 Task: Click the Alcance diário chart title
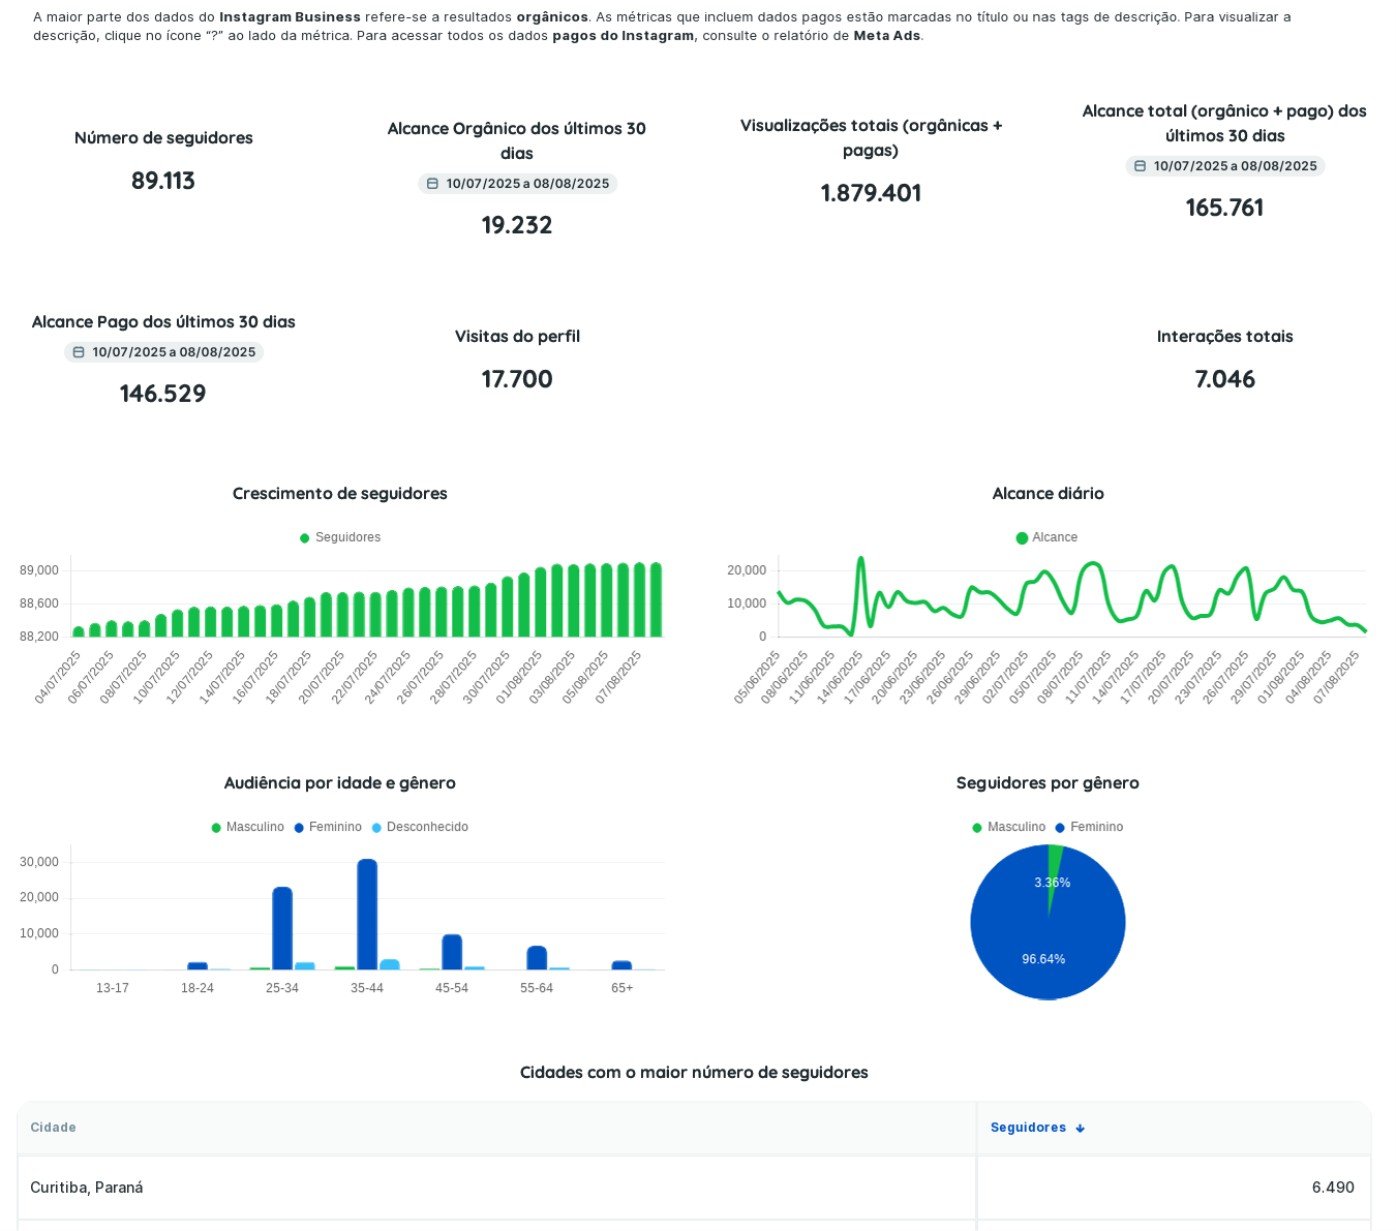tap(1048, 494)
